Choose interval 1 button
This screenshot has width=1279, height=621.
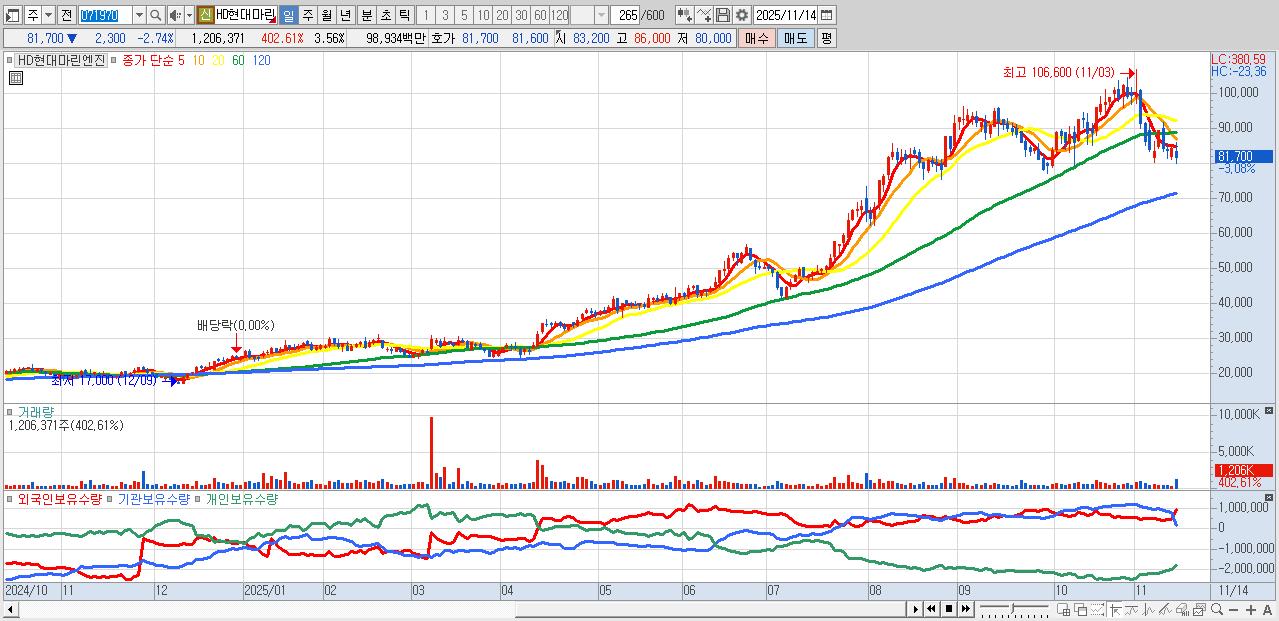pos(426,15)
